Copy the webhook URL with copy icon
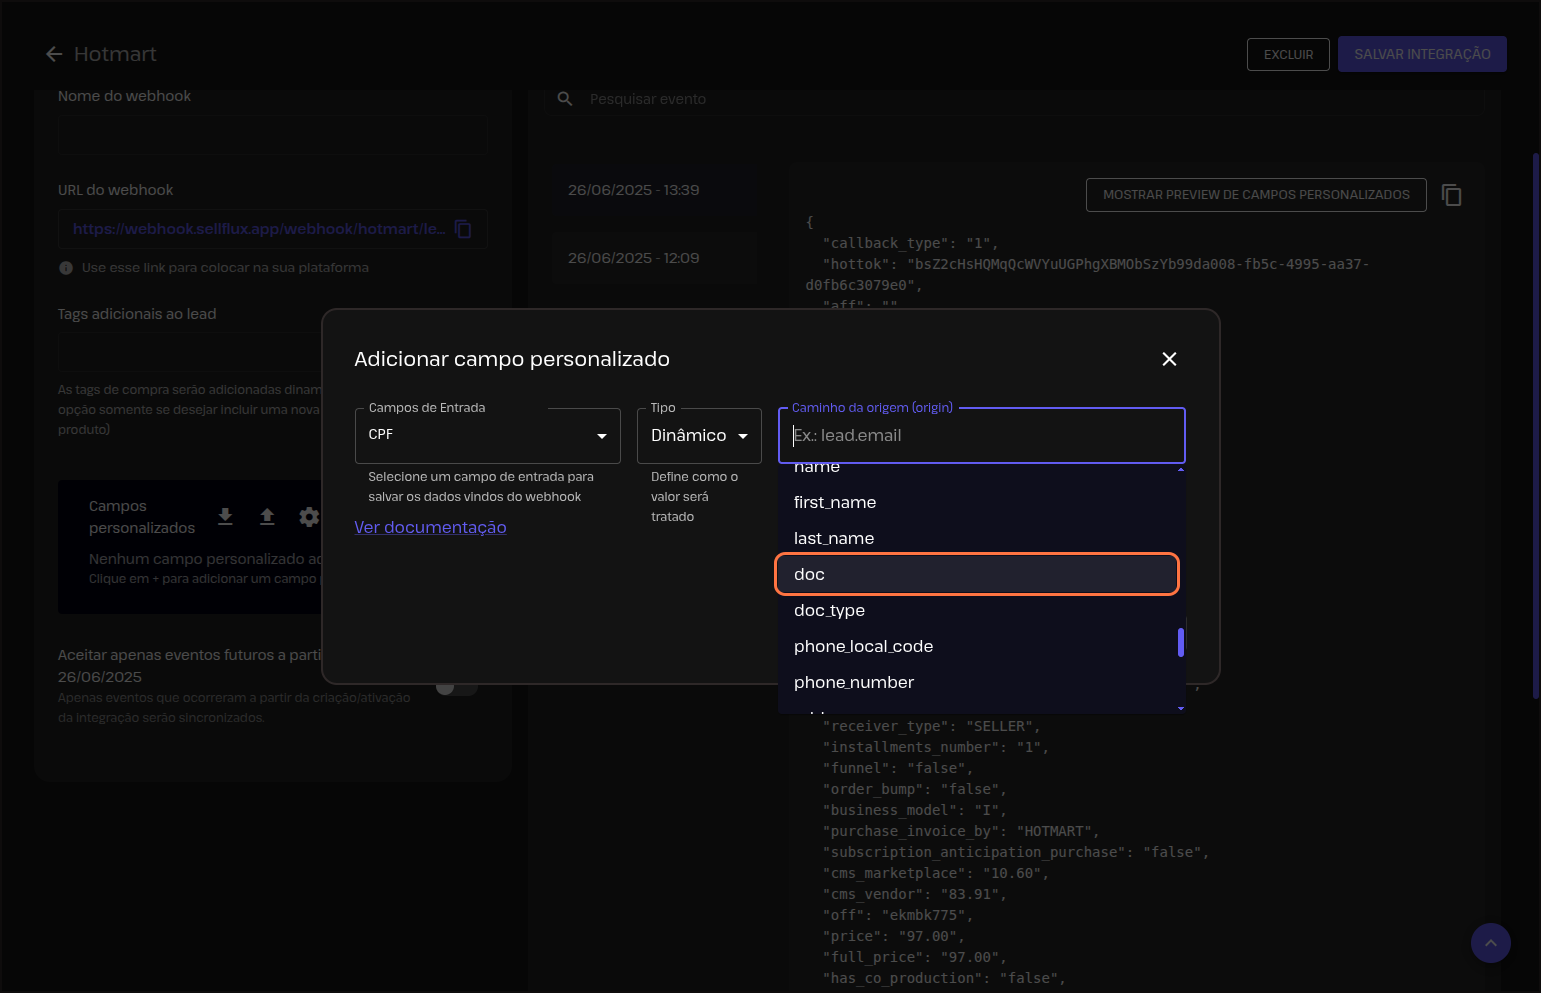 tap(463, 229)
